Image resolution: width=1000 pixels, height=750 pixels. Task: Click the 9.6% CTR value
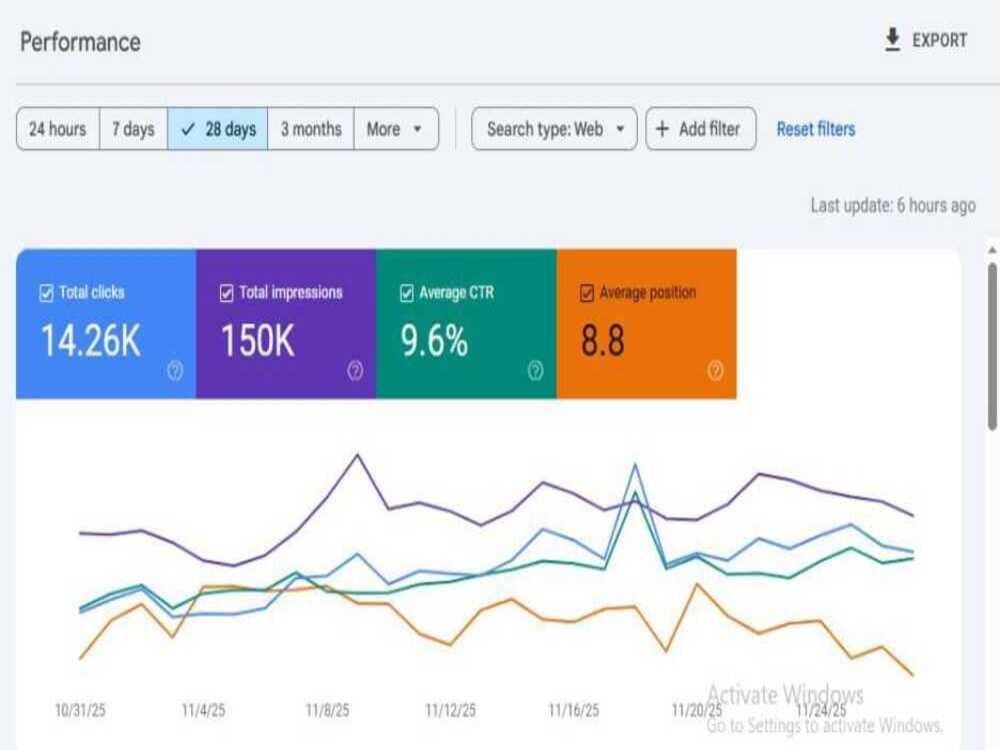(434, 340)
